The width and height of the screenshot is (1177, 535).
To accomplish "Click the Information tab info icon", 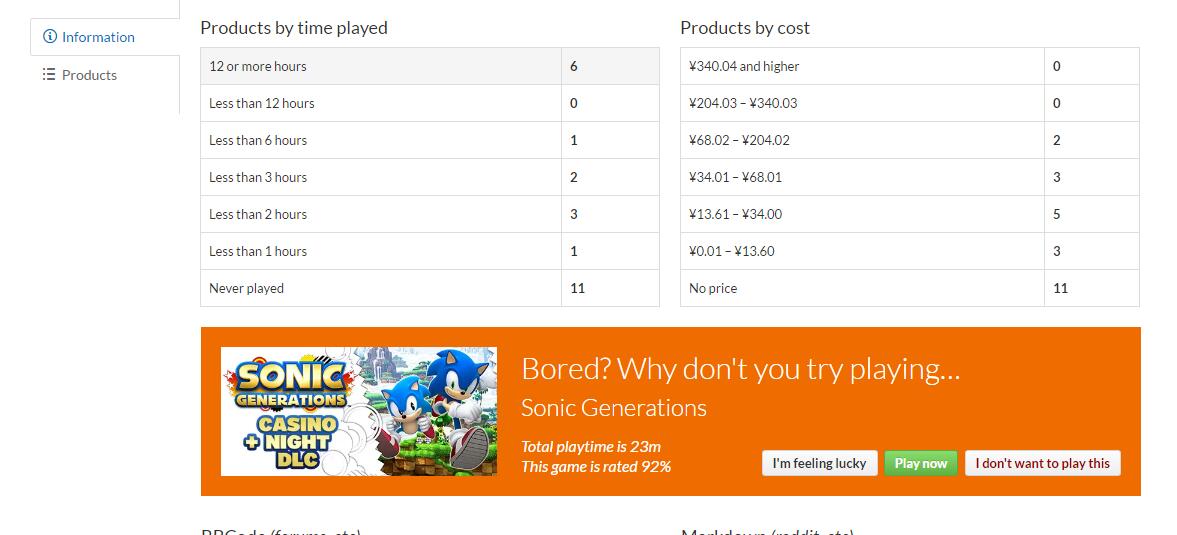I will coord(50,37).
